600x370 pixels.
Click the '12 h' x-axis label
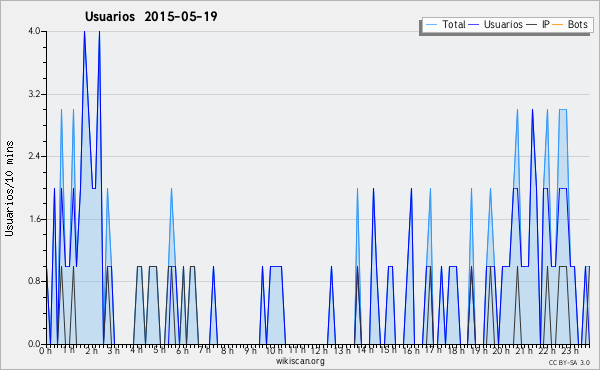click(319, 351)
